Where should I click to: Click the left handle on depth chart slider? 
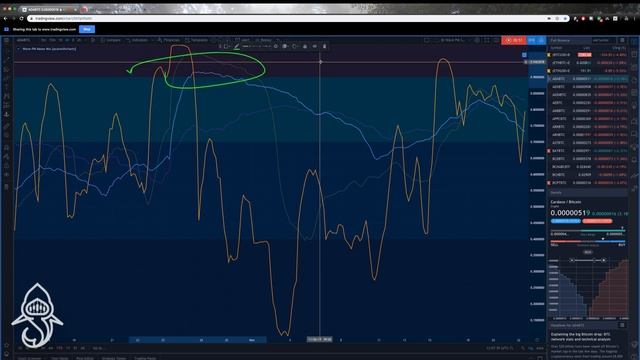tap(572, 260)
